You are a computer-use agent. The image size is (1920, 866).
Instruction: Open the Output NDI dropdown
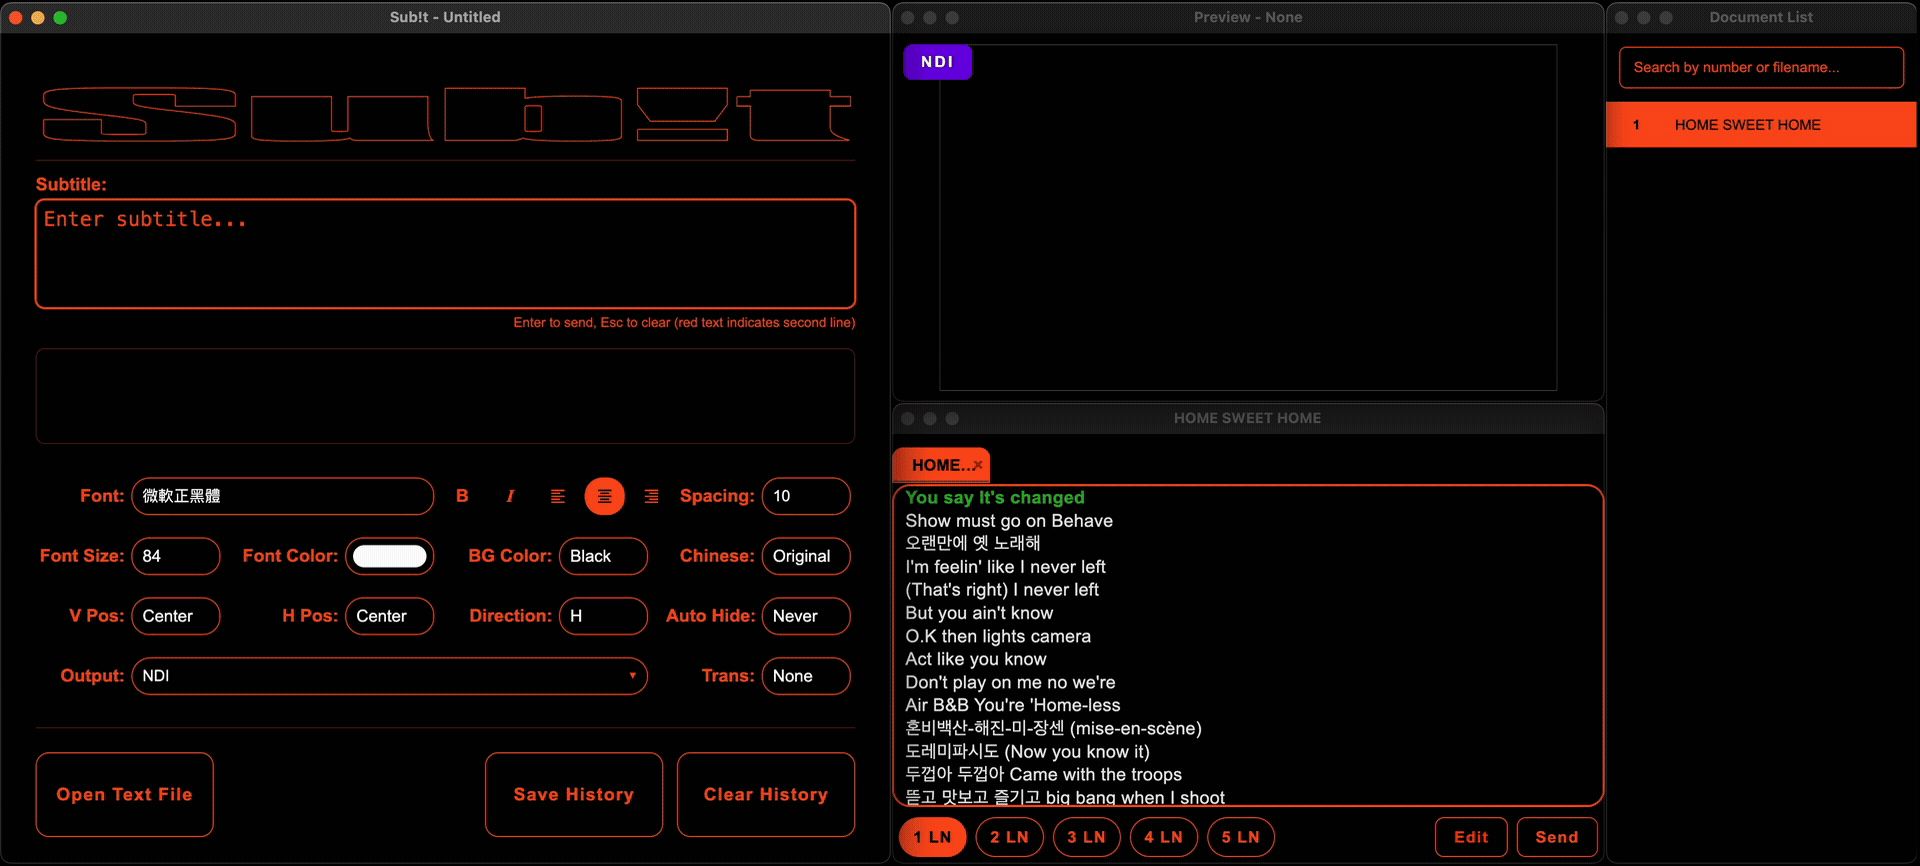(389, 676)
